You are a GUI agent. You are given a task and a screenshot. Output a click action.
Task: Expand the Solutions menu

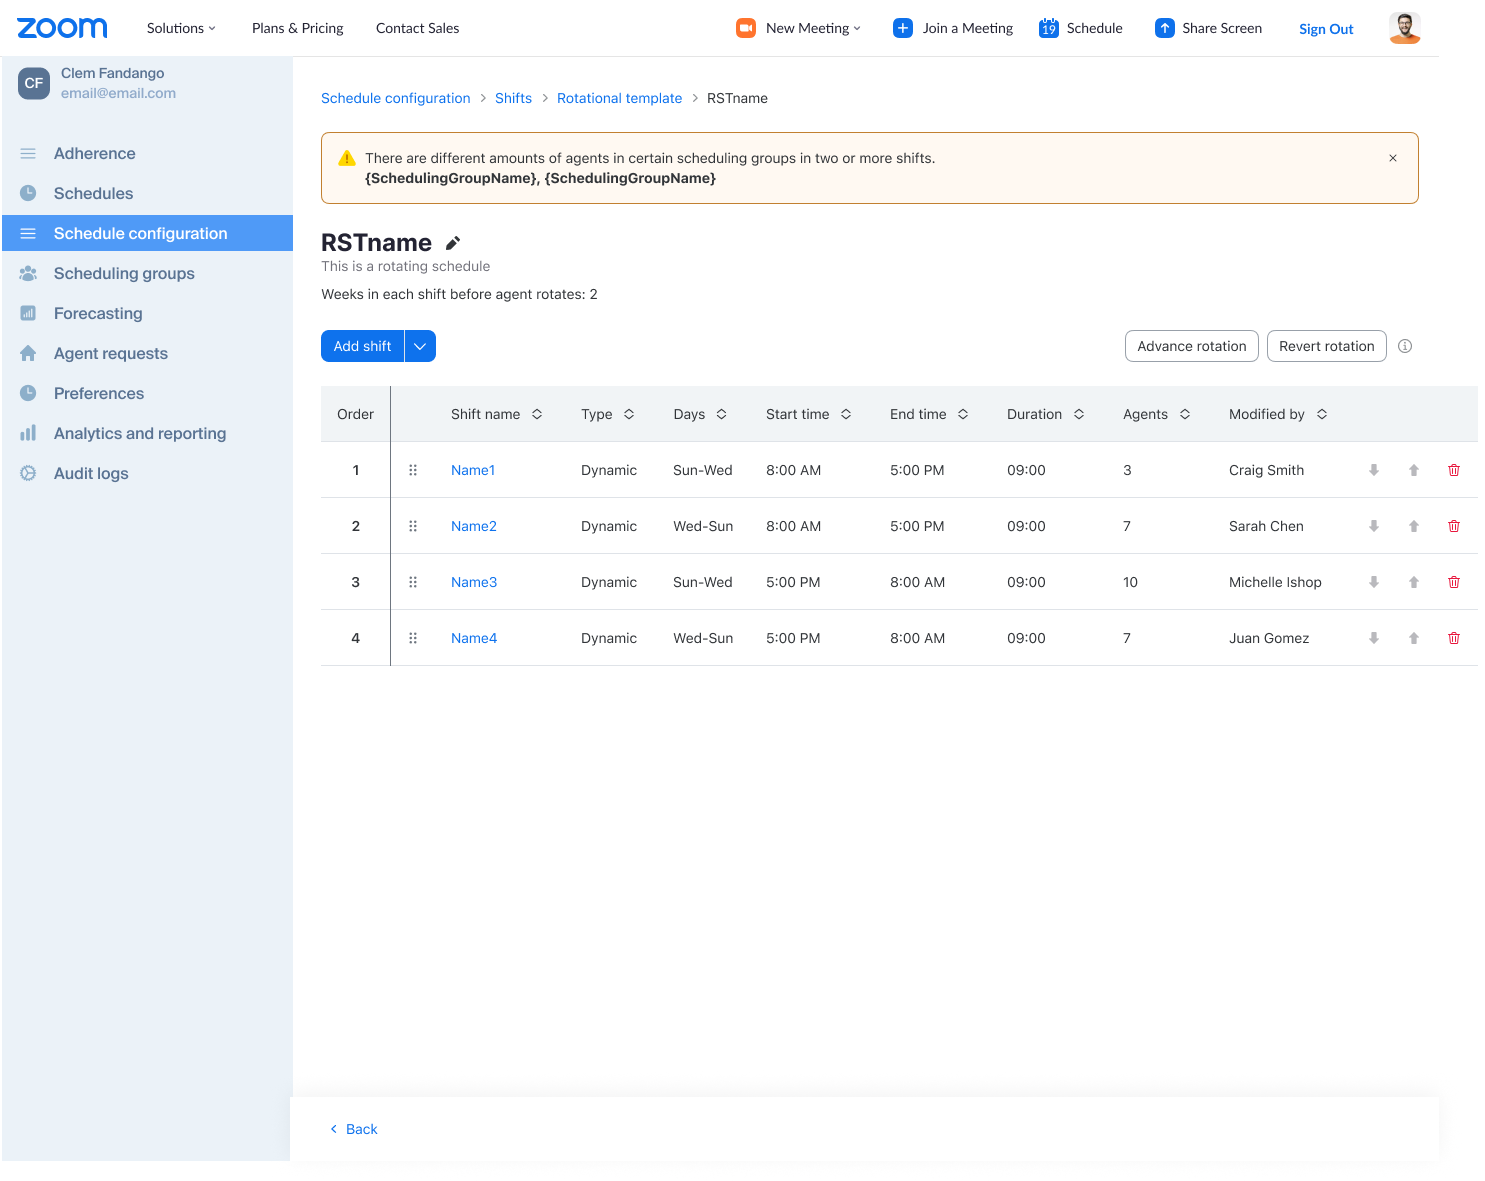coord(181,28)
